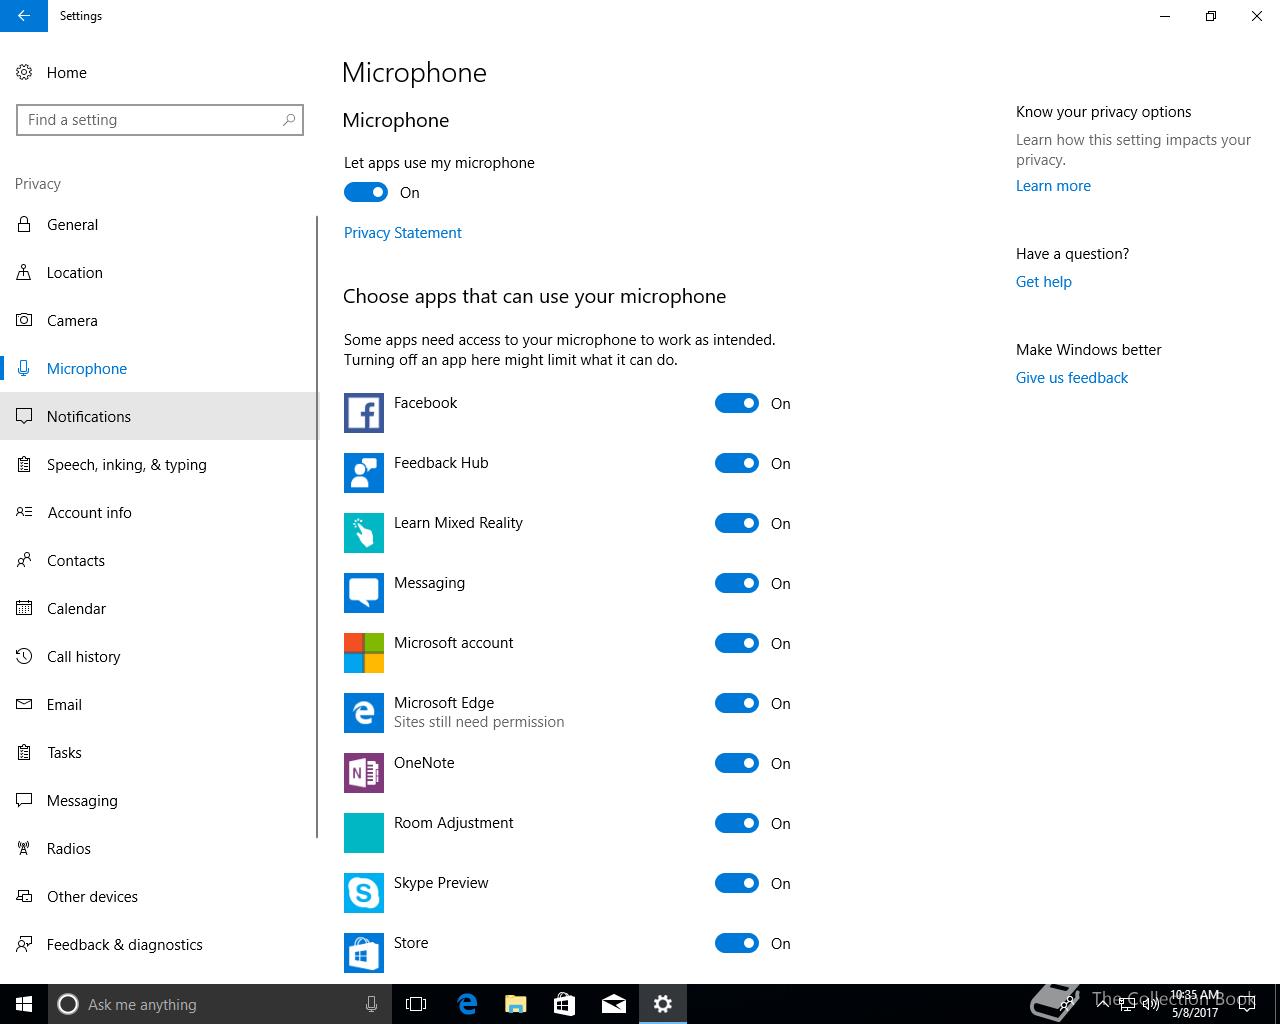Click the Home gear icon in the sidebar
The image size is (1280, 1024).
click(24, 72)
